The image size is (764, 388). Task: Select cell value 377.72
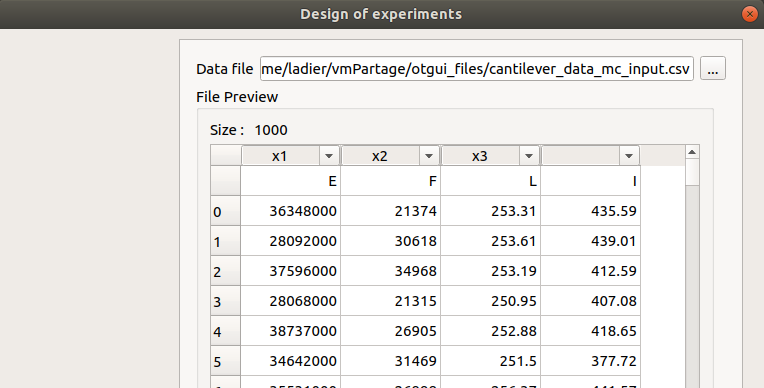pyautogui.click(x=591, y=361)
